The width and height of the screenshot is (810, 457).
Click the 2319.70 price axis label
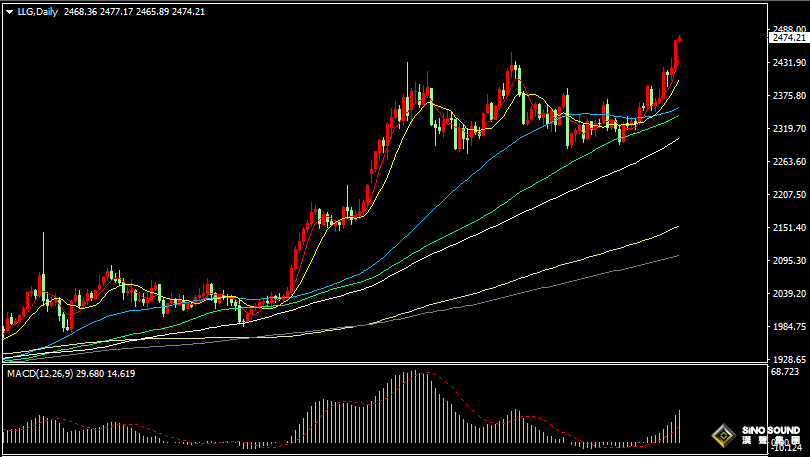tap(788, 129)
